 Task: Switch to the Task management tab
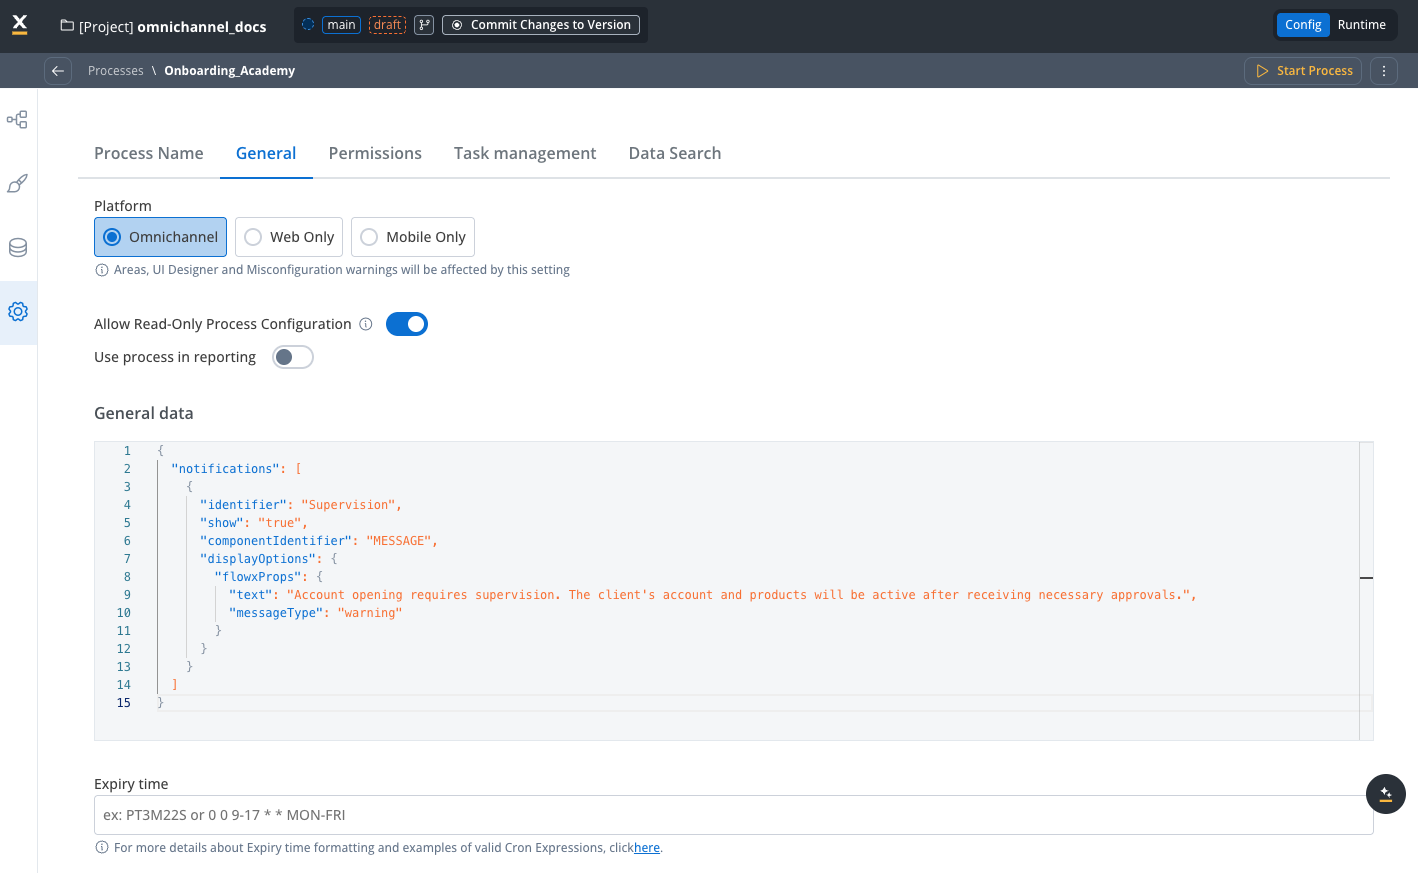(525, 153)
